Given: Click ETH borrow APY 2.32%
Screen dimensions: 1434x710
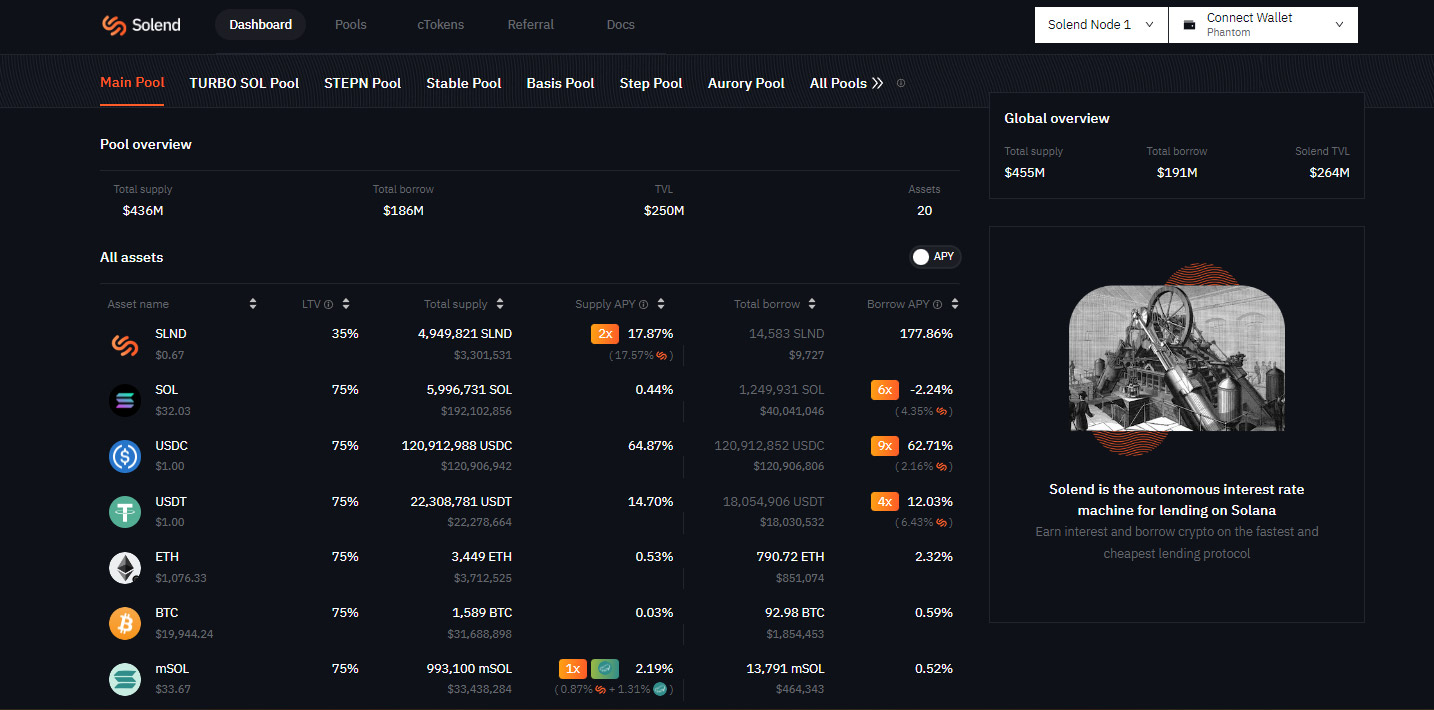Looking at the screenshot, I should click(934, 557).
